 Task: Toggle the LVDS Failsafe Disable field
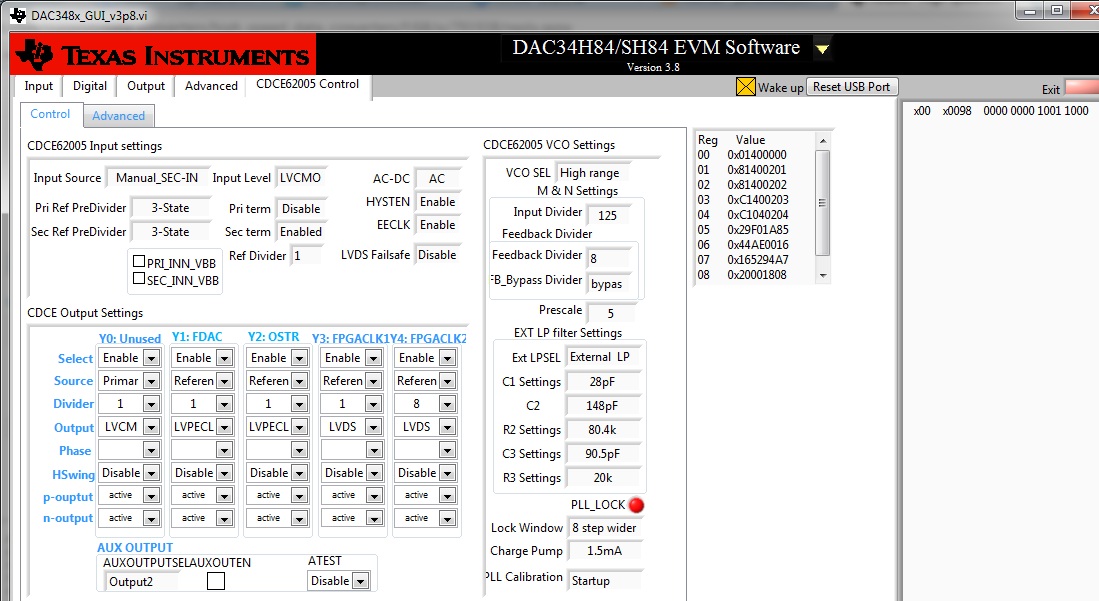(x=438, y=255)
